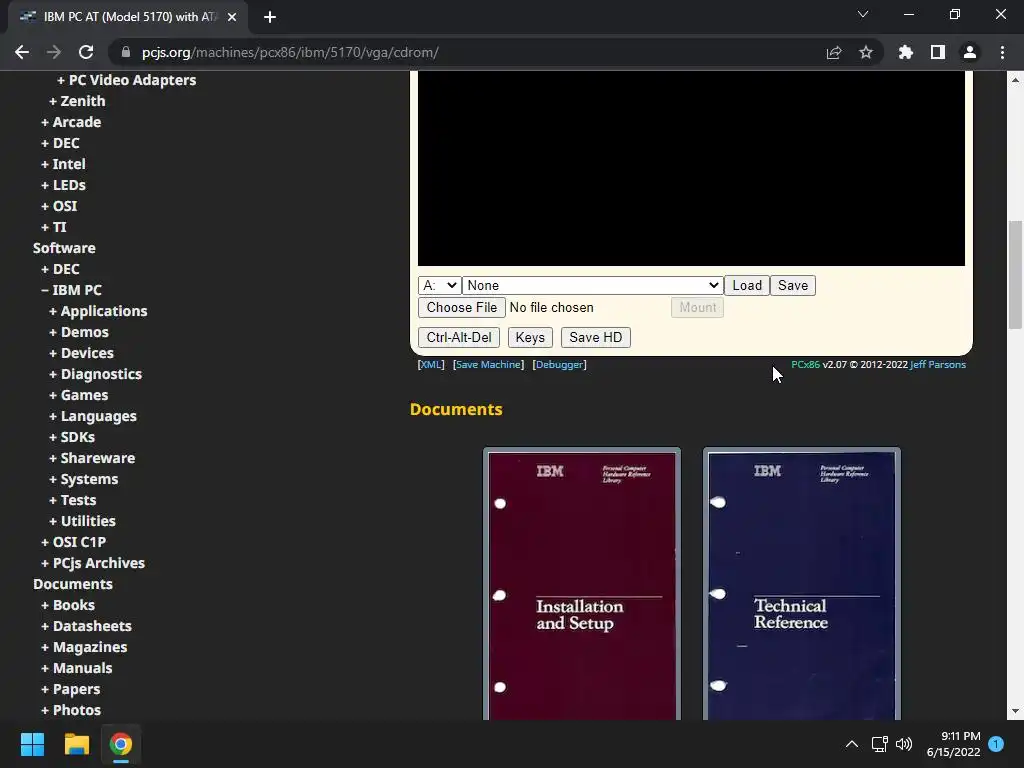Open the A: drive selector dropdown
Viewport: 1024px width, 768px height.
pyautogui.click(x=440, y=285)
